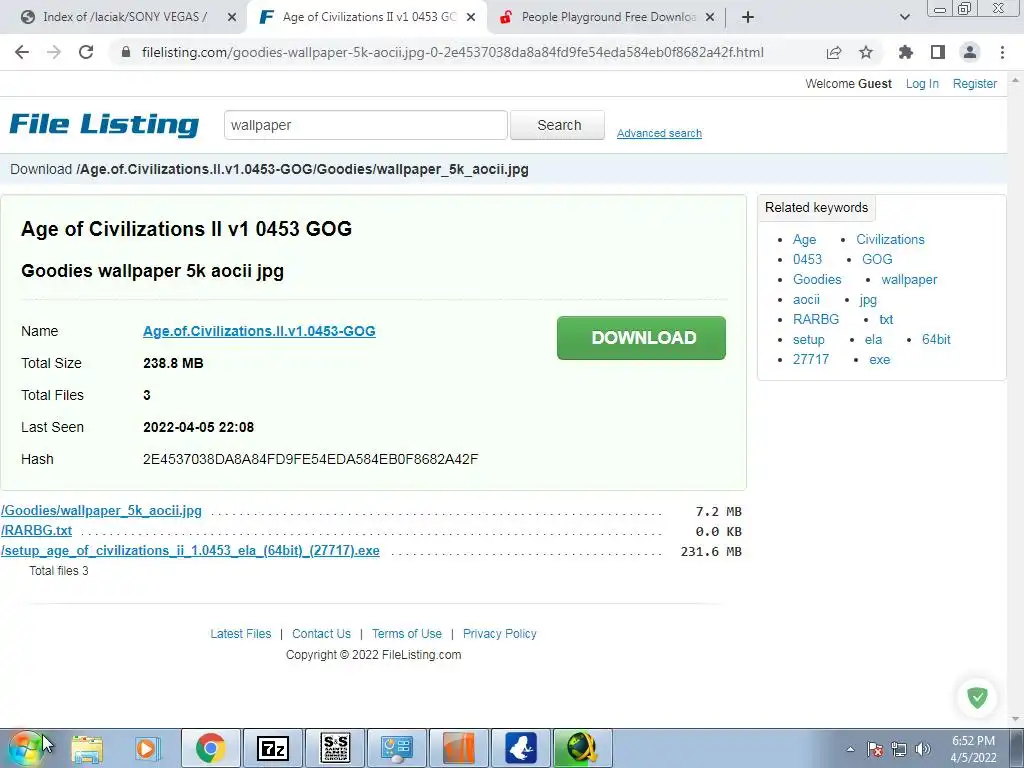Switch to the Index of /laciak/SONY VEGAS tab
This screenshot has width=1024, height=768.
124,17
